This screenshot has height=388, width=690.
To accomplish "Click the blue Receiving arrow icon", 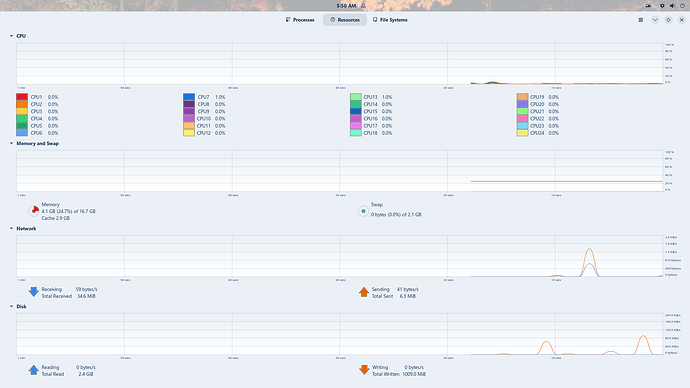I will coord(33,292).
